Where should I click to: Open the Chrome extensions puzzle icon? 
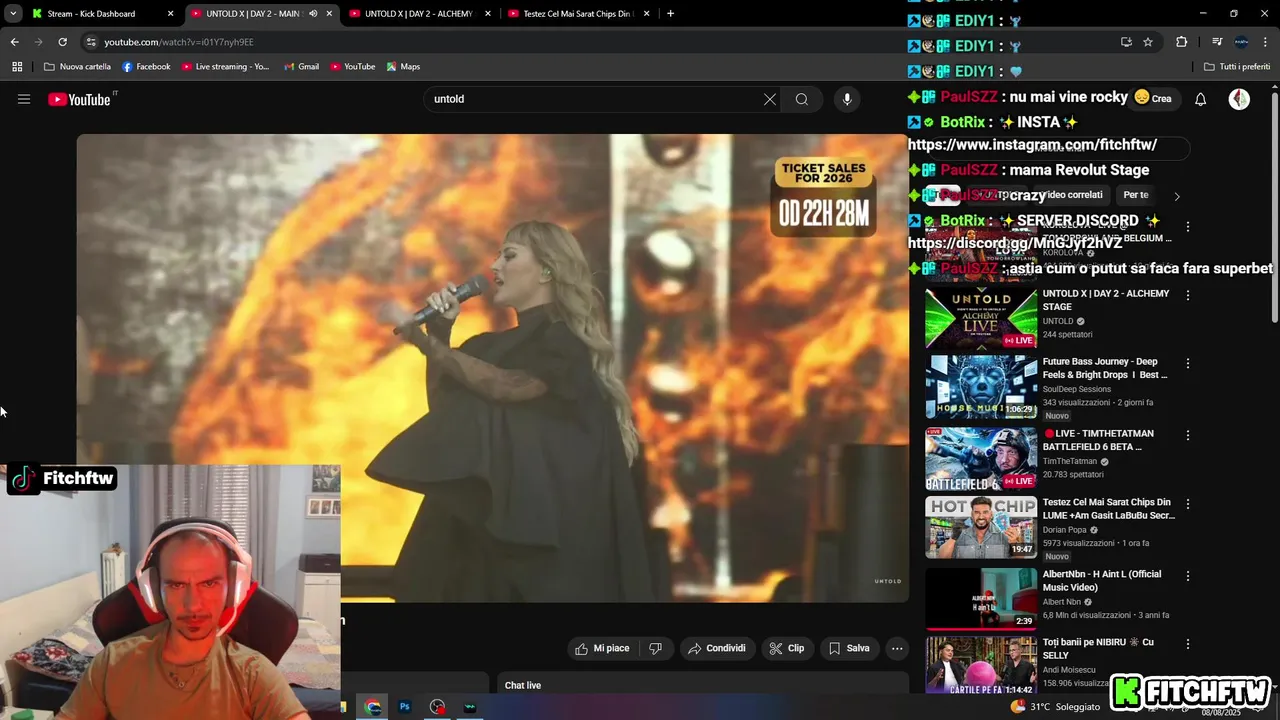[1182, 42]
